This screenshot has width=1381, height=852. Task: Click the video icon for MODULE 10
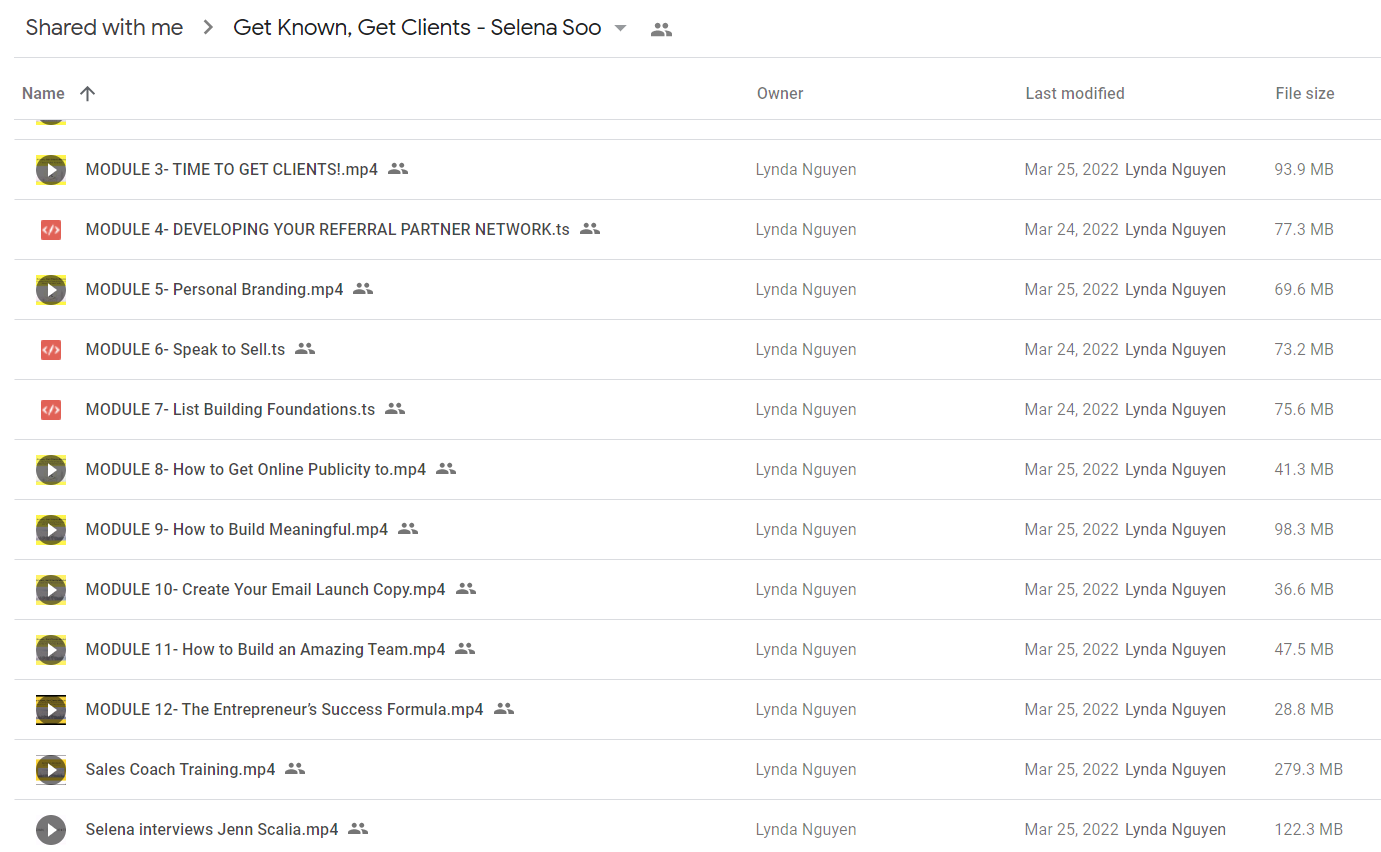click(51, 590)
